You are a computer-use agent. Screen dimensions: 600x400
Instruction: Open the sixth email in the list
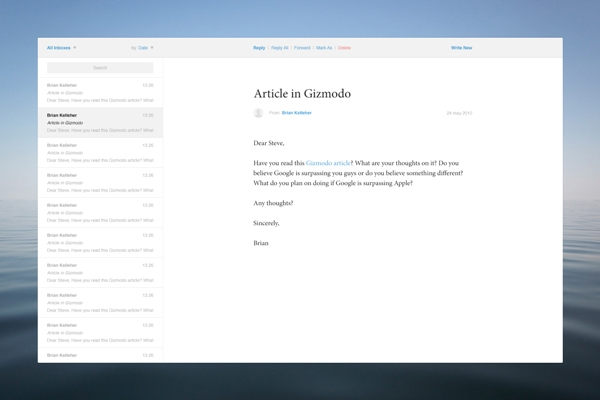[x=100, y=243]
